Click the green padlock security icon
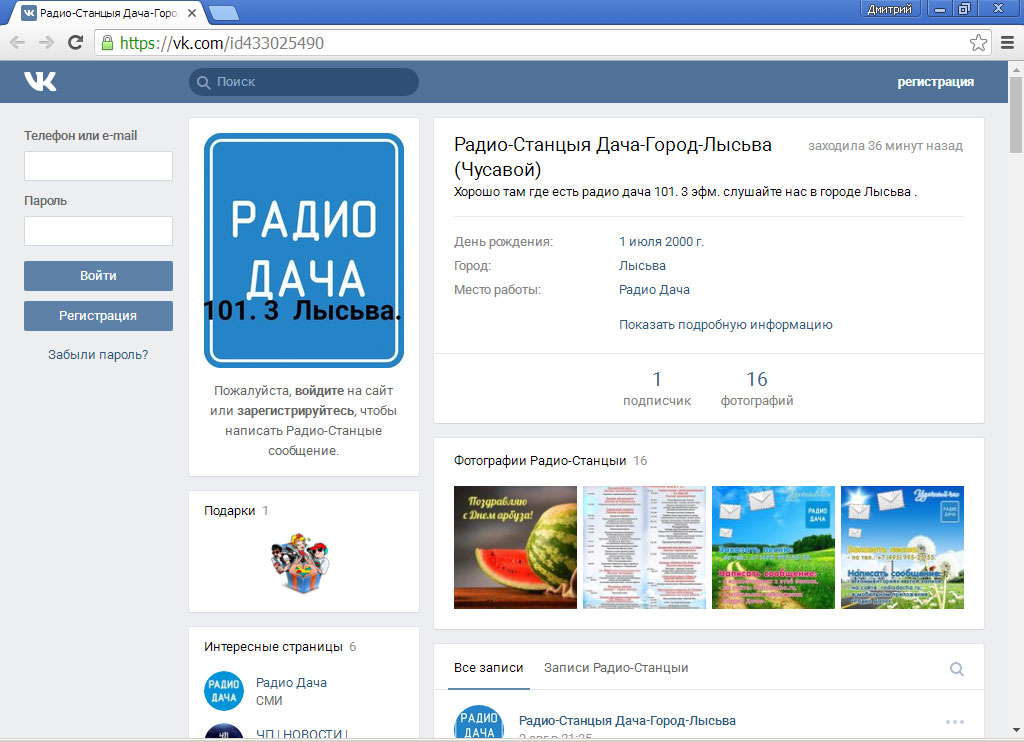 coord(107,43)
